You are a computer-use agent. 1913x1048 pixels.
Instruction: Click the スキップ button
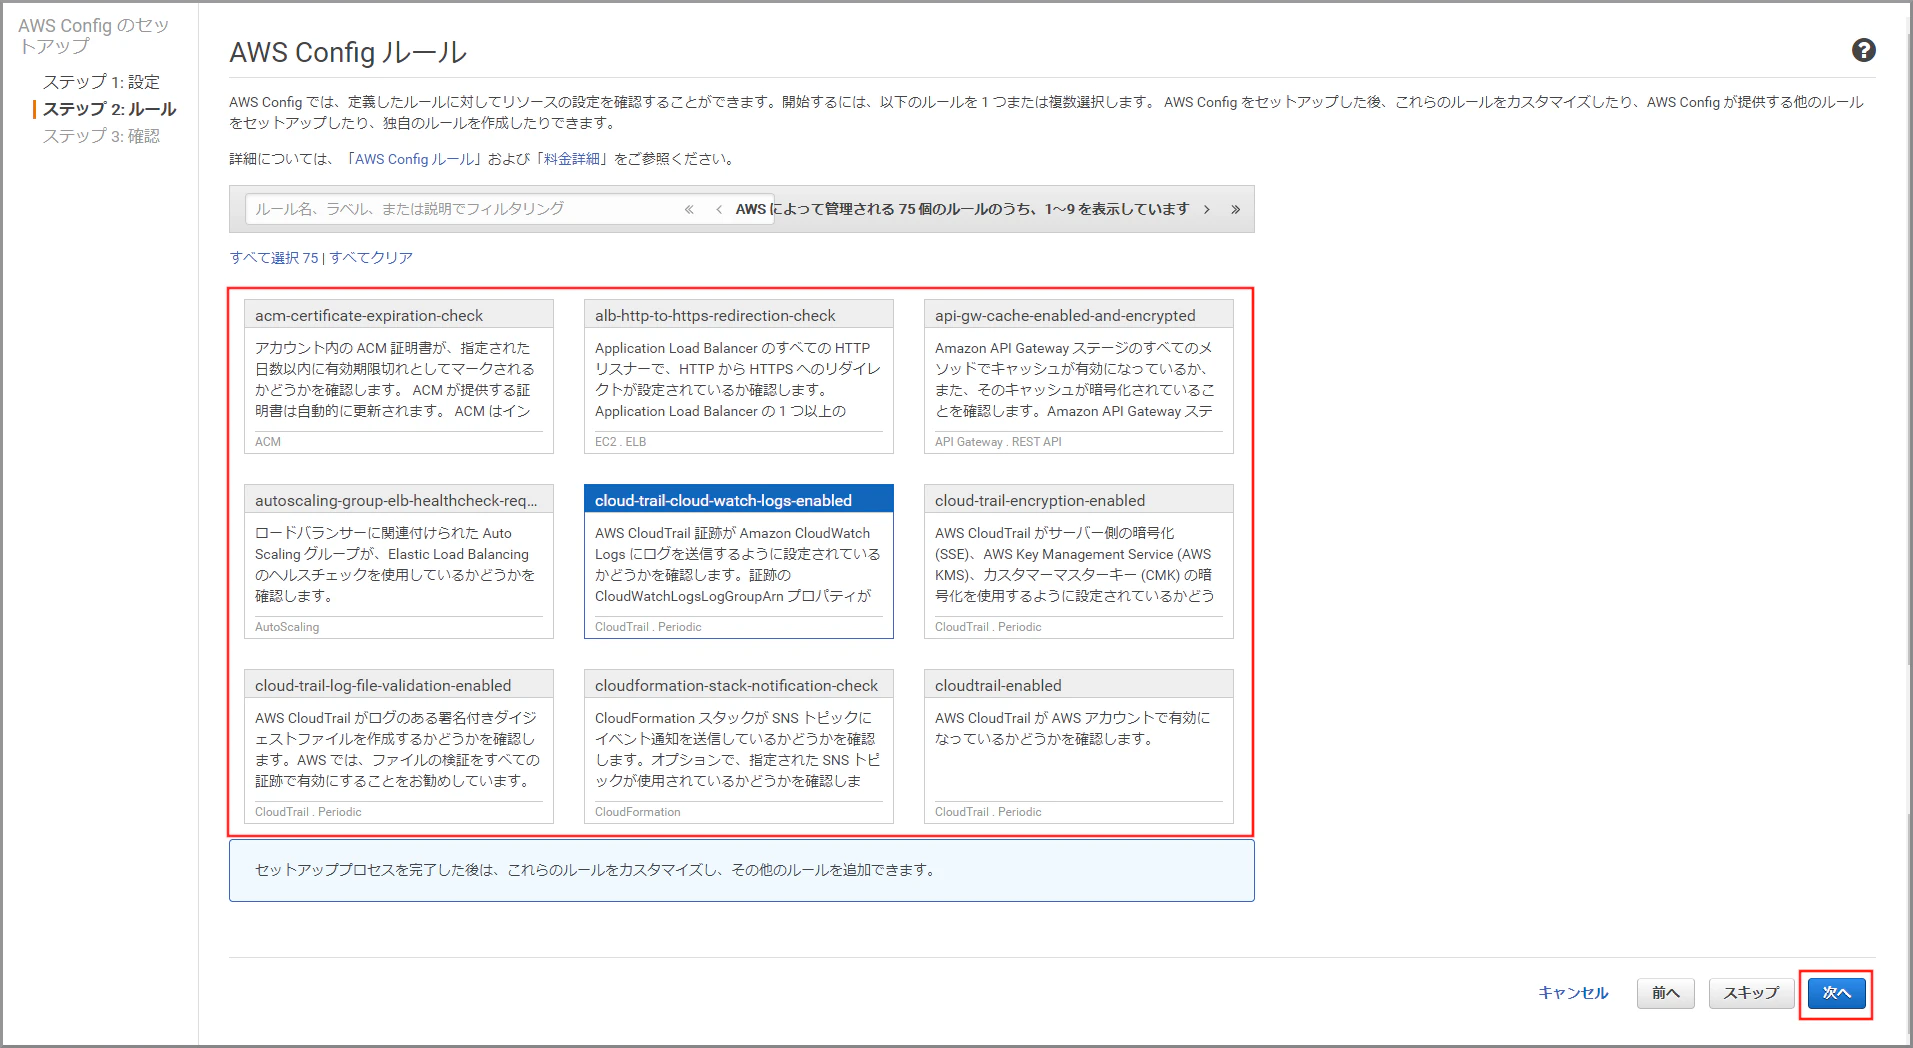tap(1751, 993)
